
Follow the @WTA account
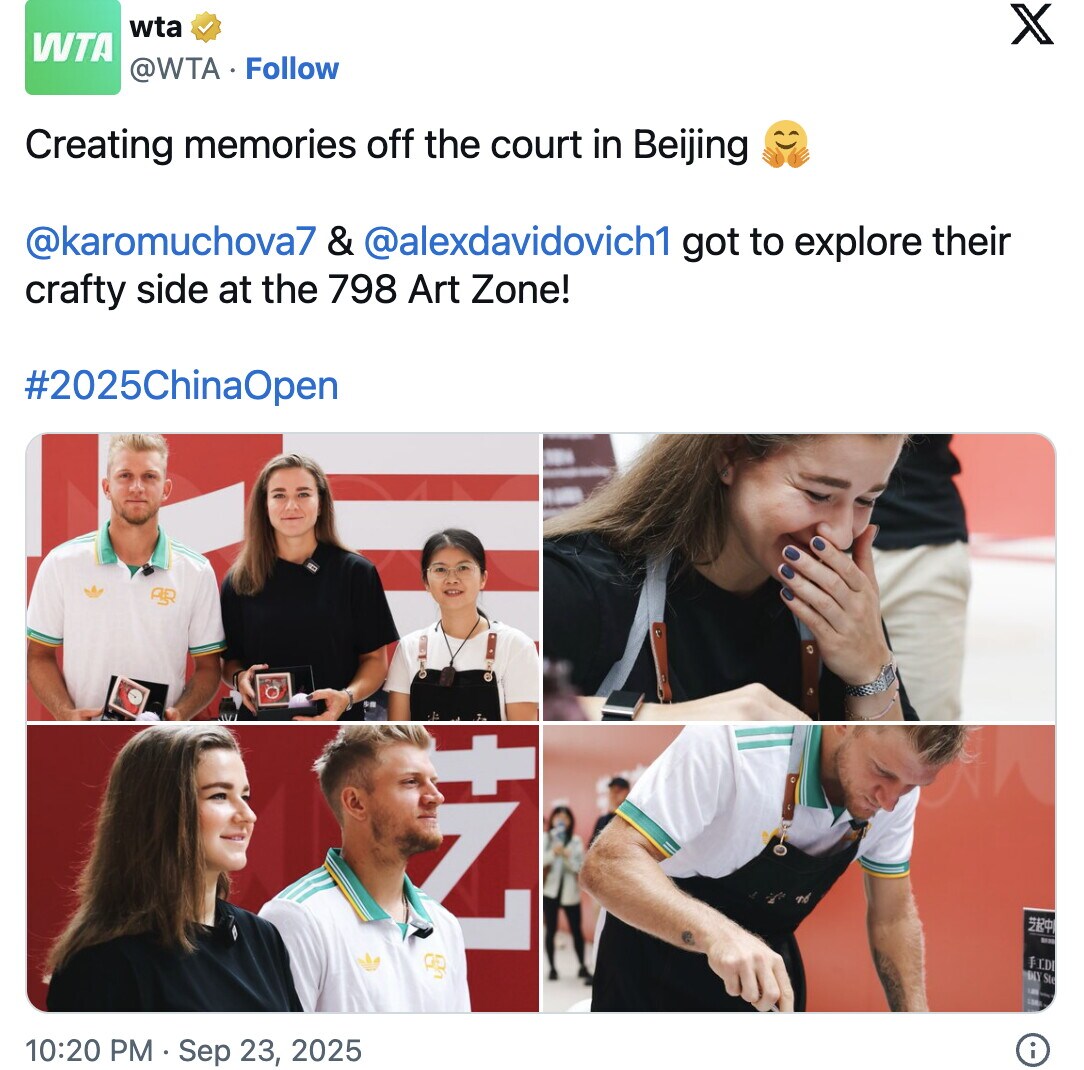coord(292,69)
